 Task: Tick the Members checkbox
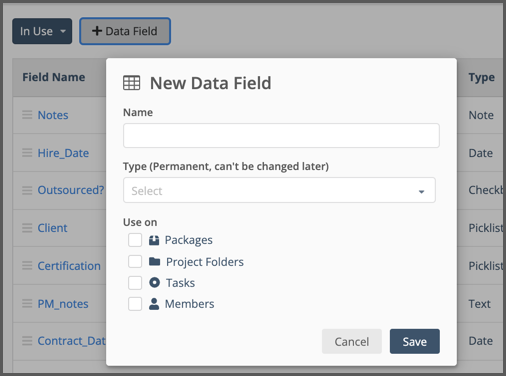[x=135, y=304]
